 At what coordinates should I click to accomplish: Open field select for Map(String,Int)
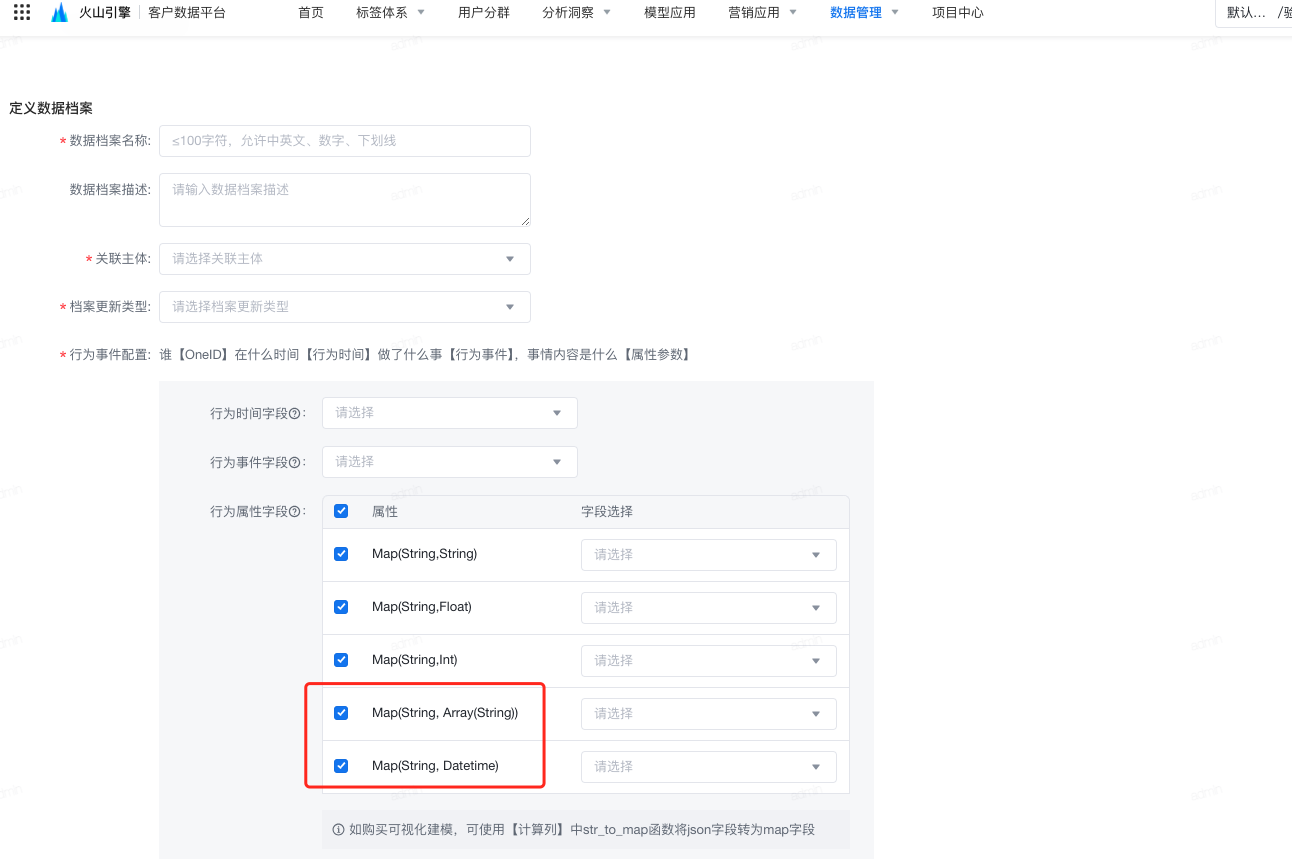click(709, 661)
